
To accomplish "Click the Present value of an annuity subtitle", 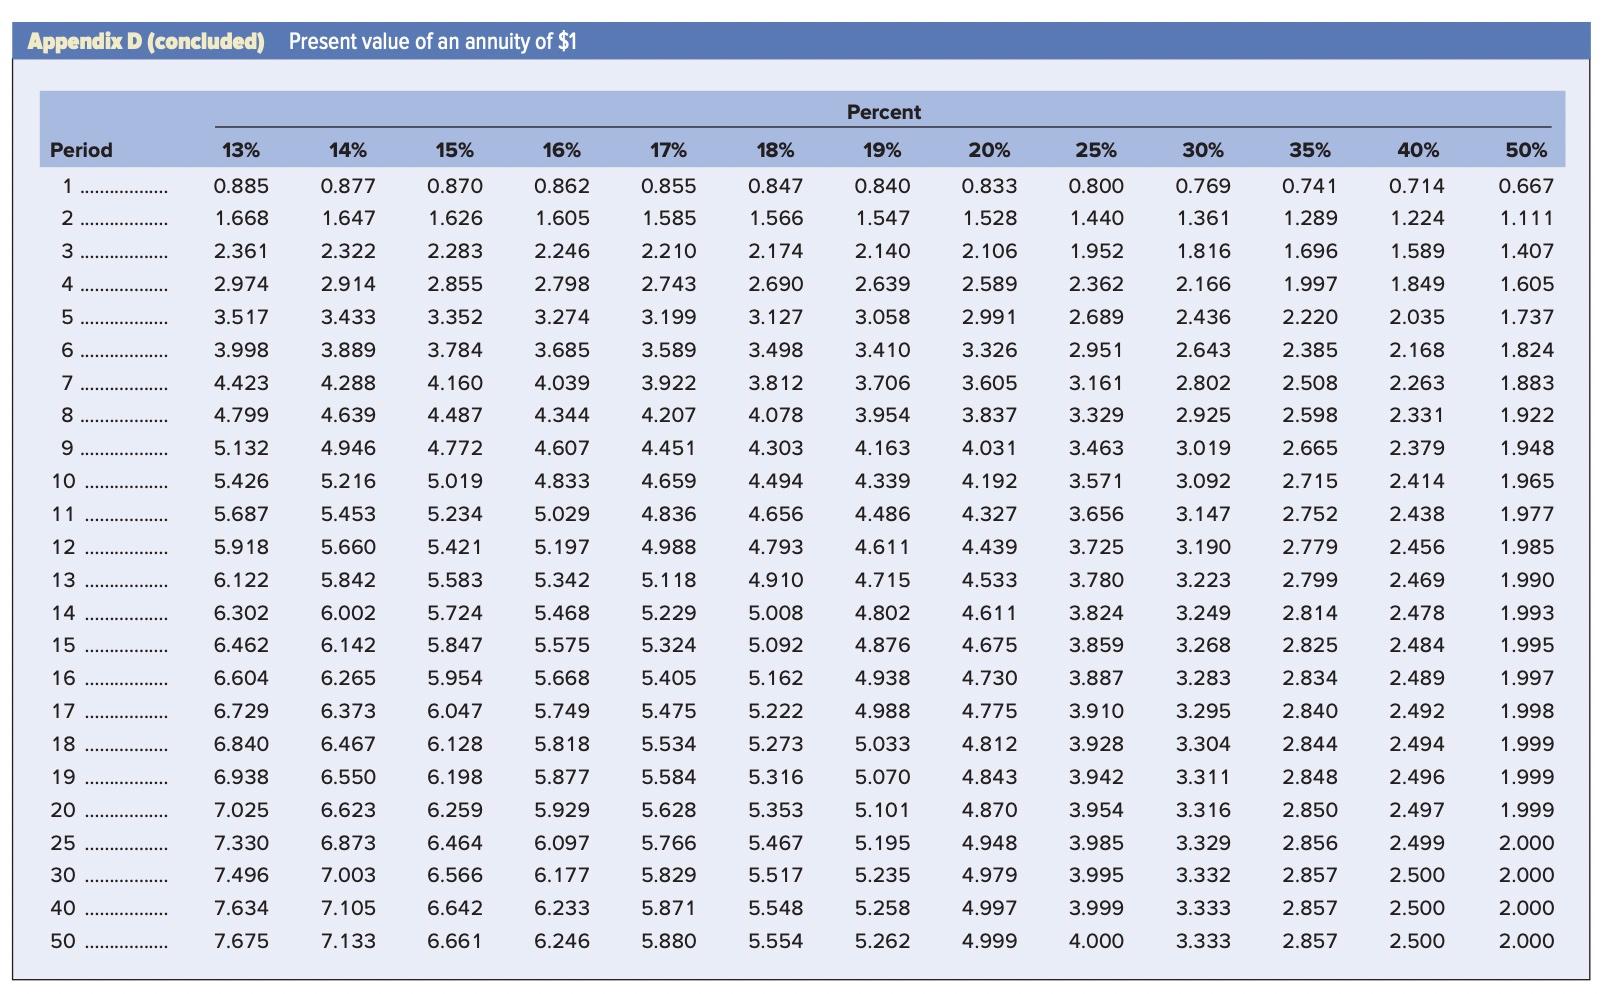I will tap(433, 42).
